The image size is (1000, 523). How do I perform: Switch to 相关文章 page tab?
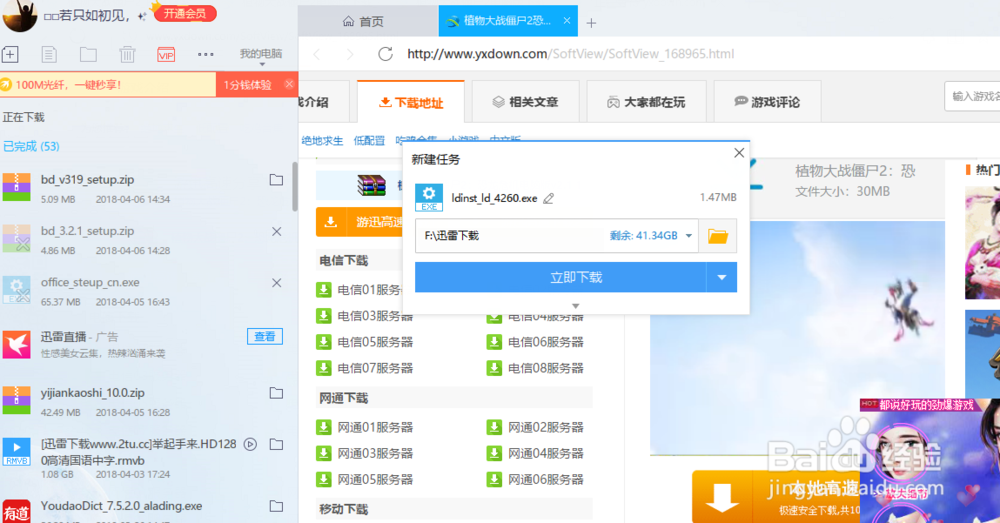[526, 102]
